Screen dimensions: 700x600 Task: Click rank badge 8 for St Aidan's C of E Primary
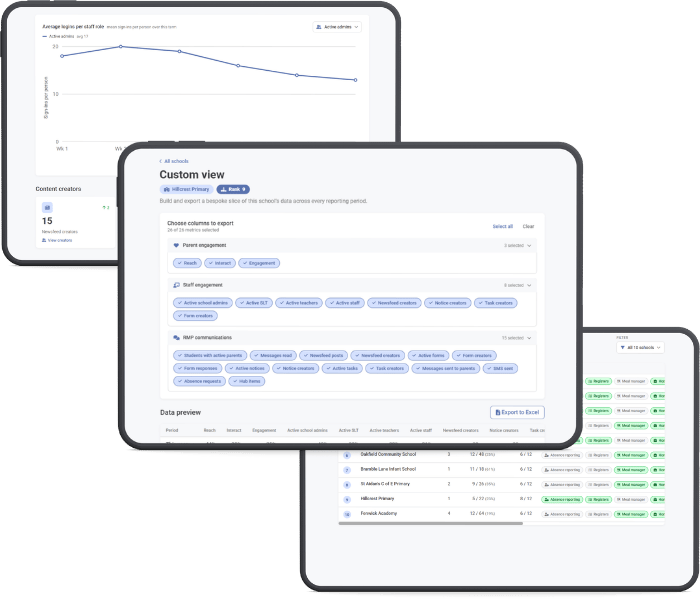coord(347,485)
